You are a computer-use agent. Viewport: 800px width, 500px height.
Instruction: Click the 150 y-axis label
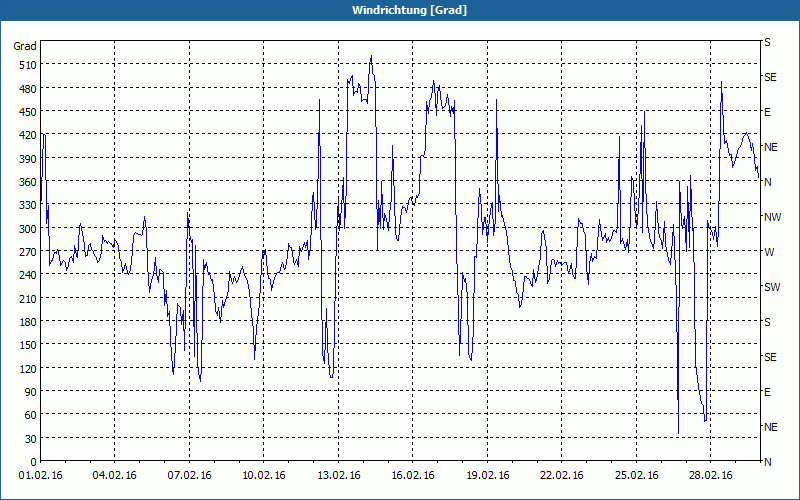pyautogui.click(x=27, y=345)
